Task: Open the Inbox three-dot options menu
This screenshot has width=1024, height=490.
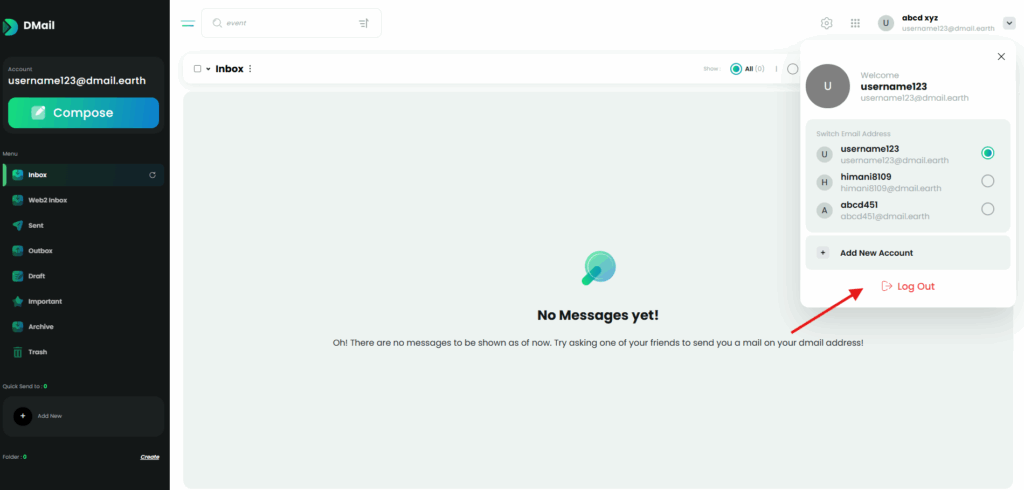Action: pos(250,69)
